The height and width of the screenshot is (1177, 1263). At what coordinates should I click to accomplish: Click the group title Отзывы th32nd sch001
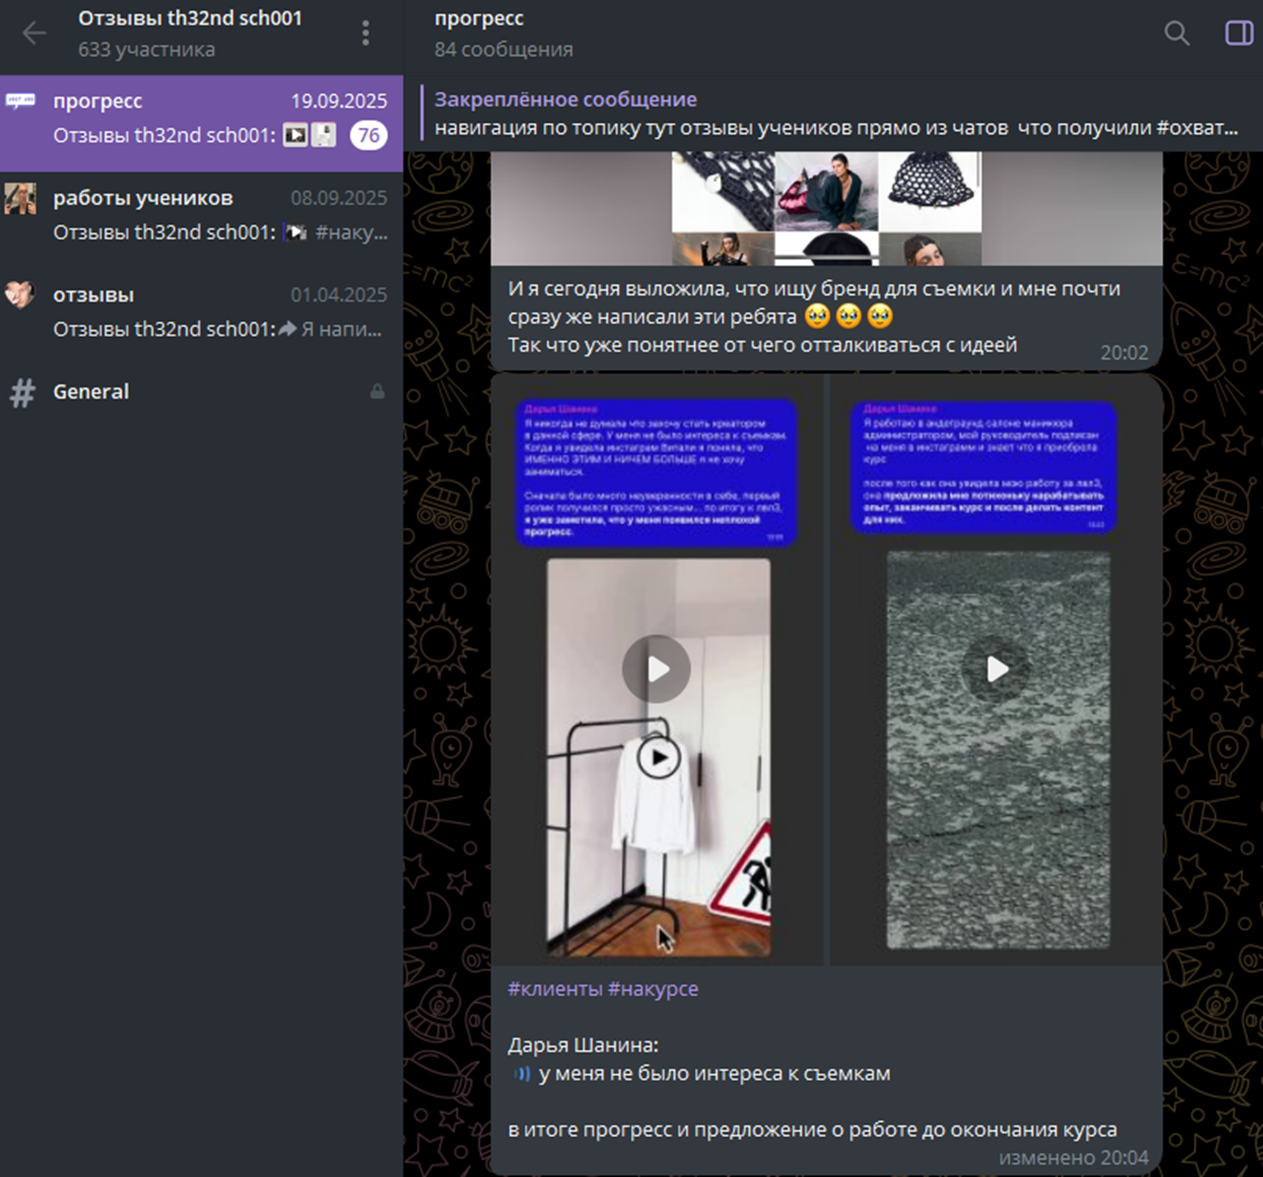tap(190, 19)
